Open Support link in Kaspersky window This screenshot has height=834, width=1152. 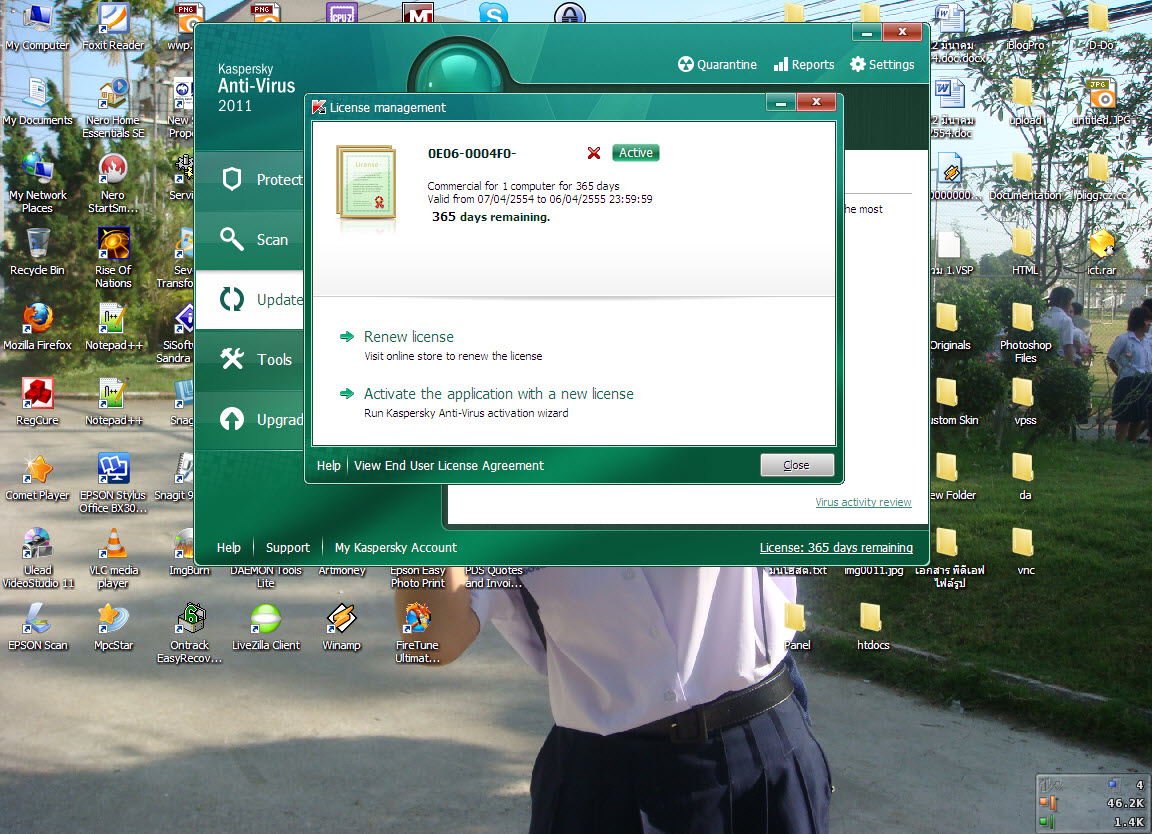point(287,547)
